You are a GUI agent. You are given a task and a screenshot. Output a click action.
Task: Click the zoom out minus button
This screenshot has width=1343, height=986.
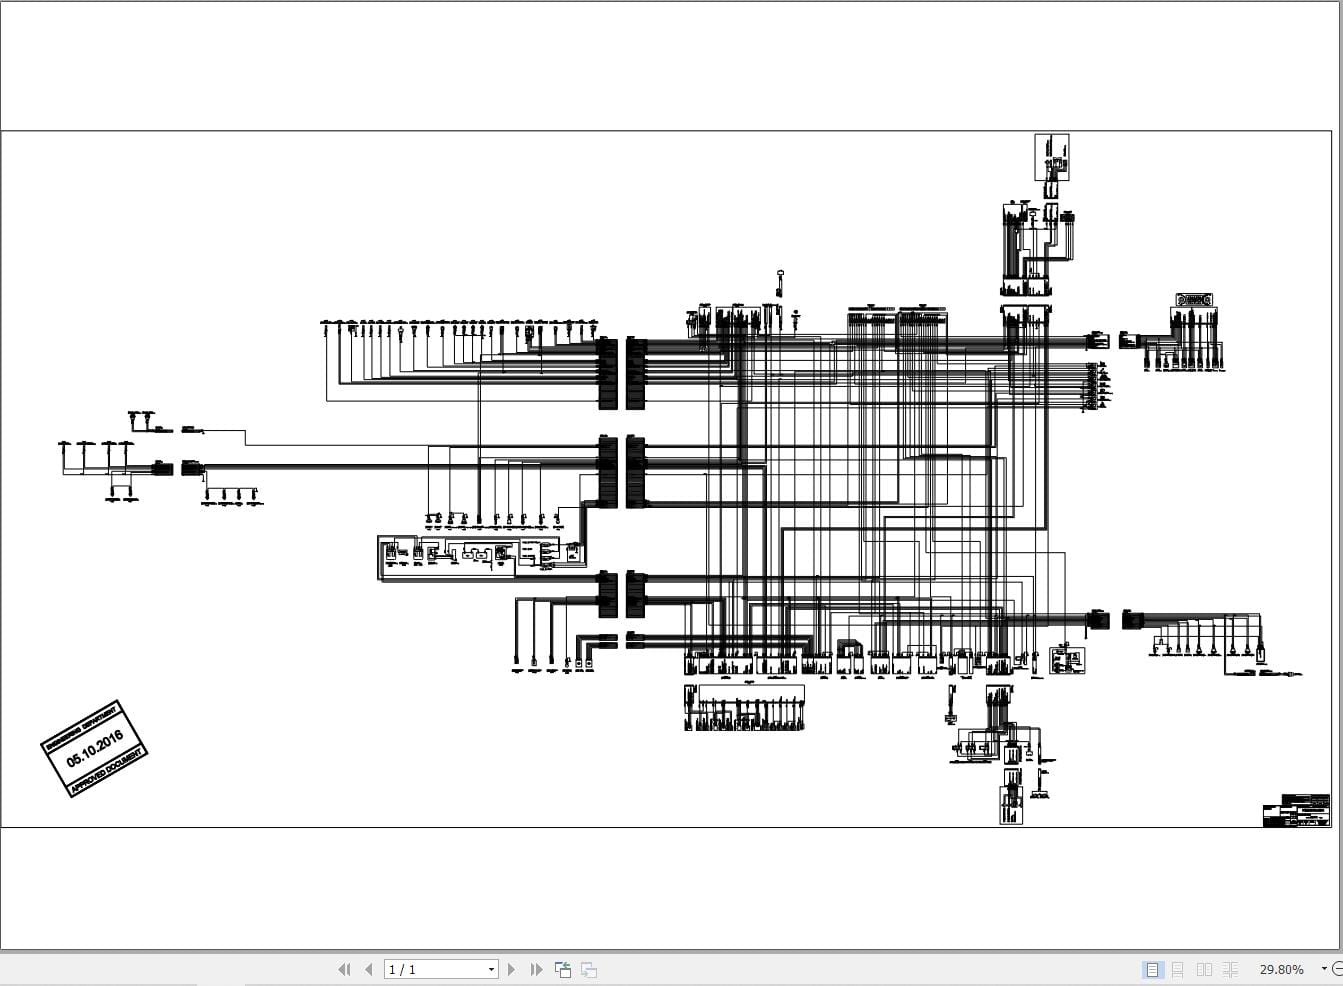(1338, 968)
